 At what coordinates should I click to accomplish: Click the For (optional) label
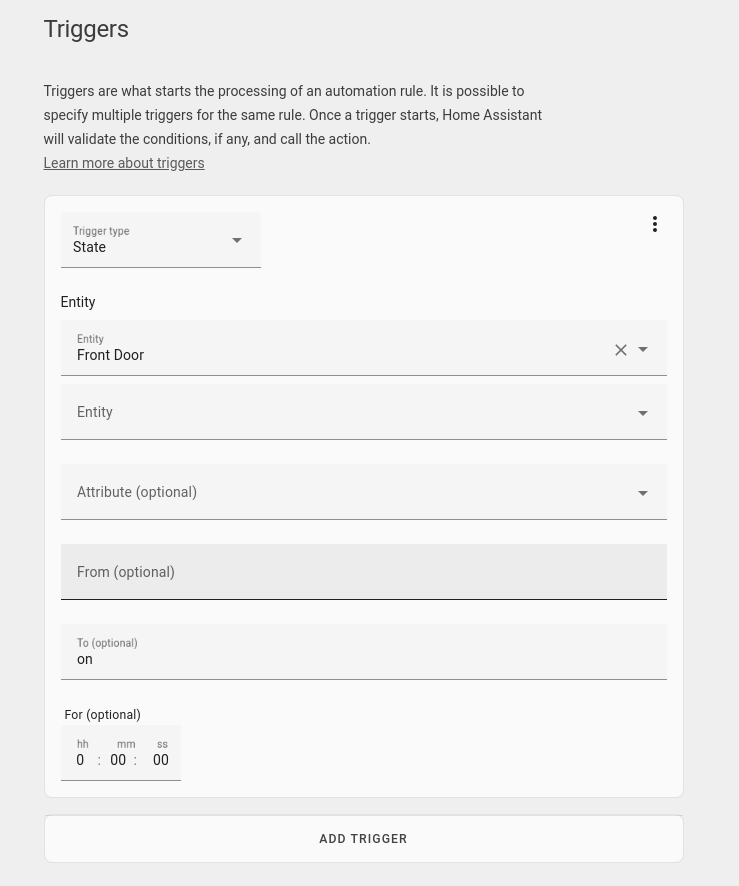coord(102,715)
